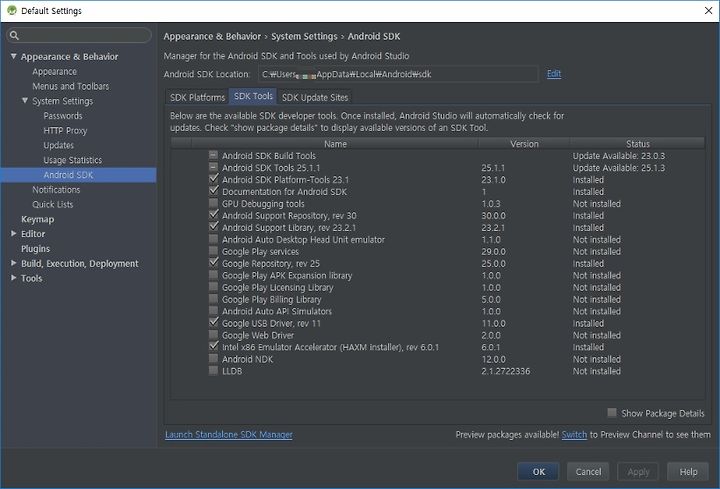Open Plugins settings
The image size is (720, 489).
(35, 248)
